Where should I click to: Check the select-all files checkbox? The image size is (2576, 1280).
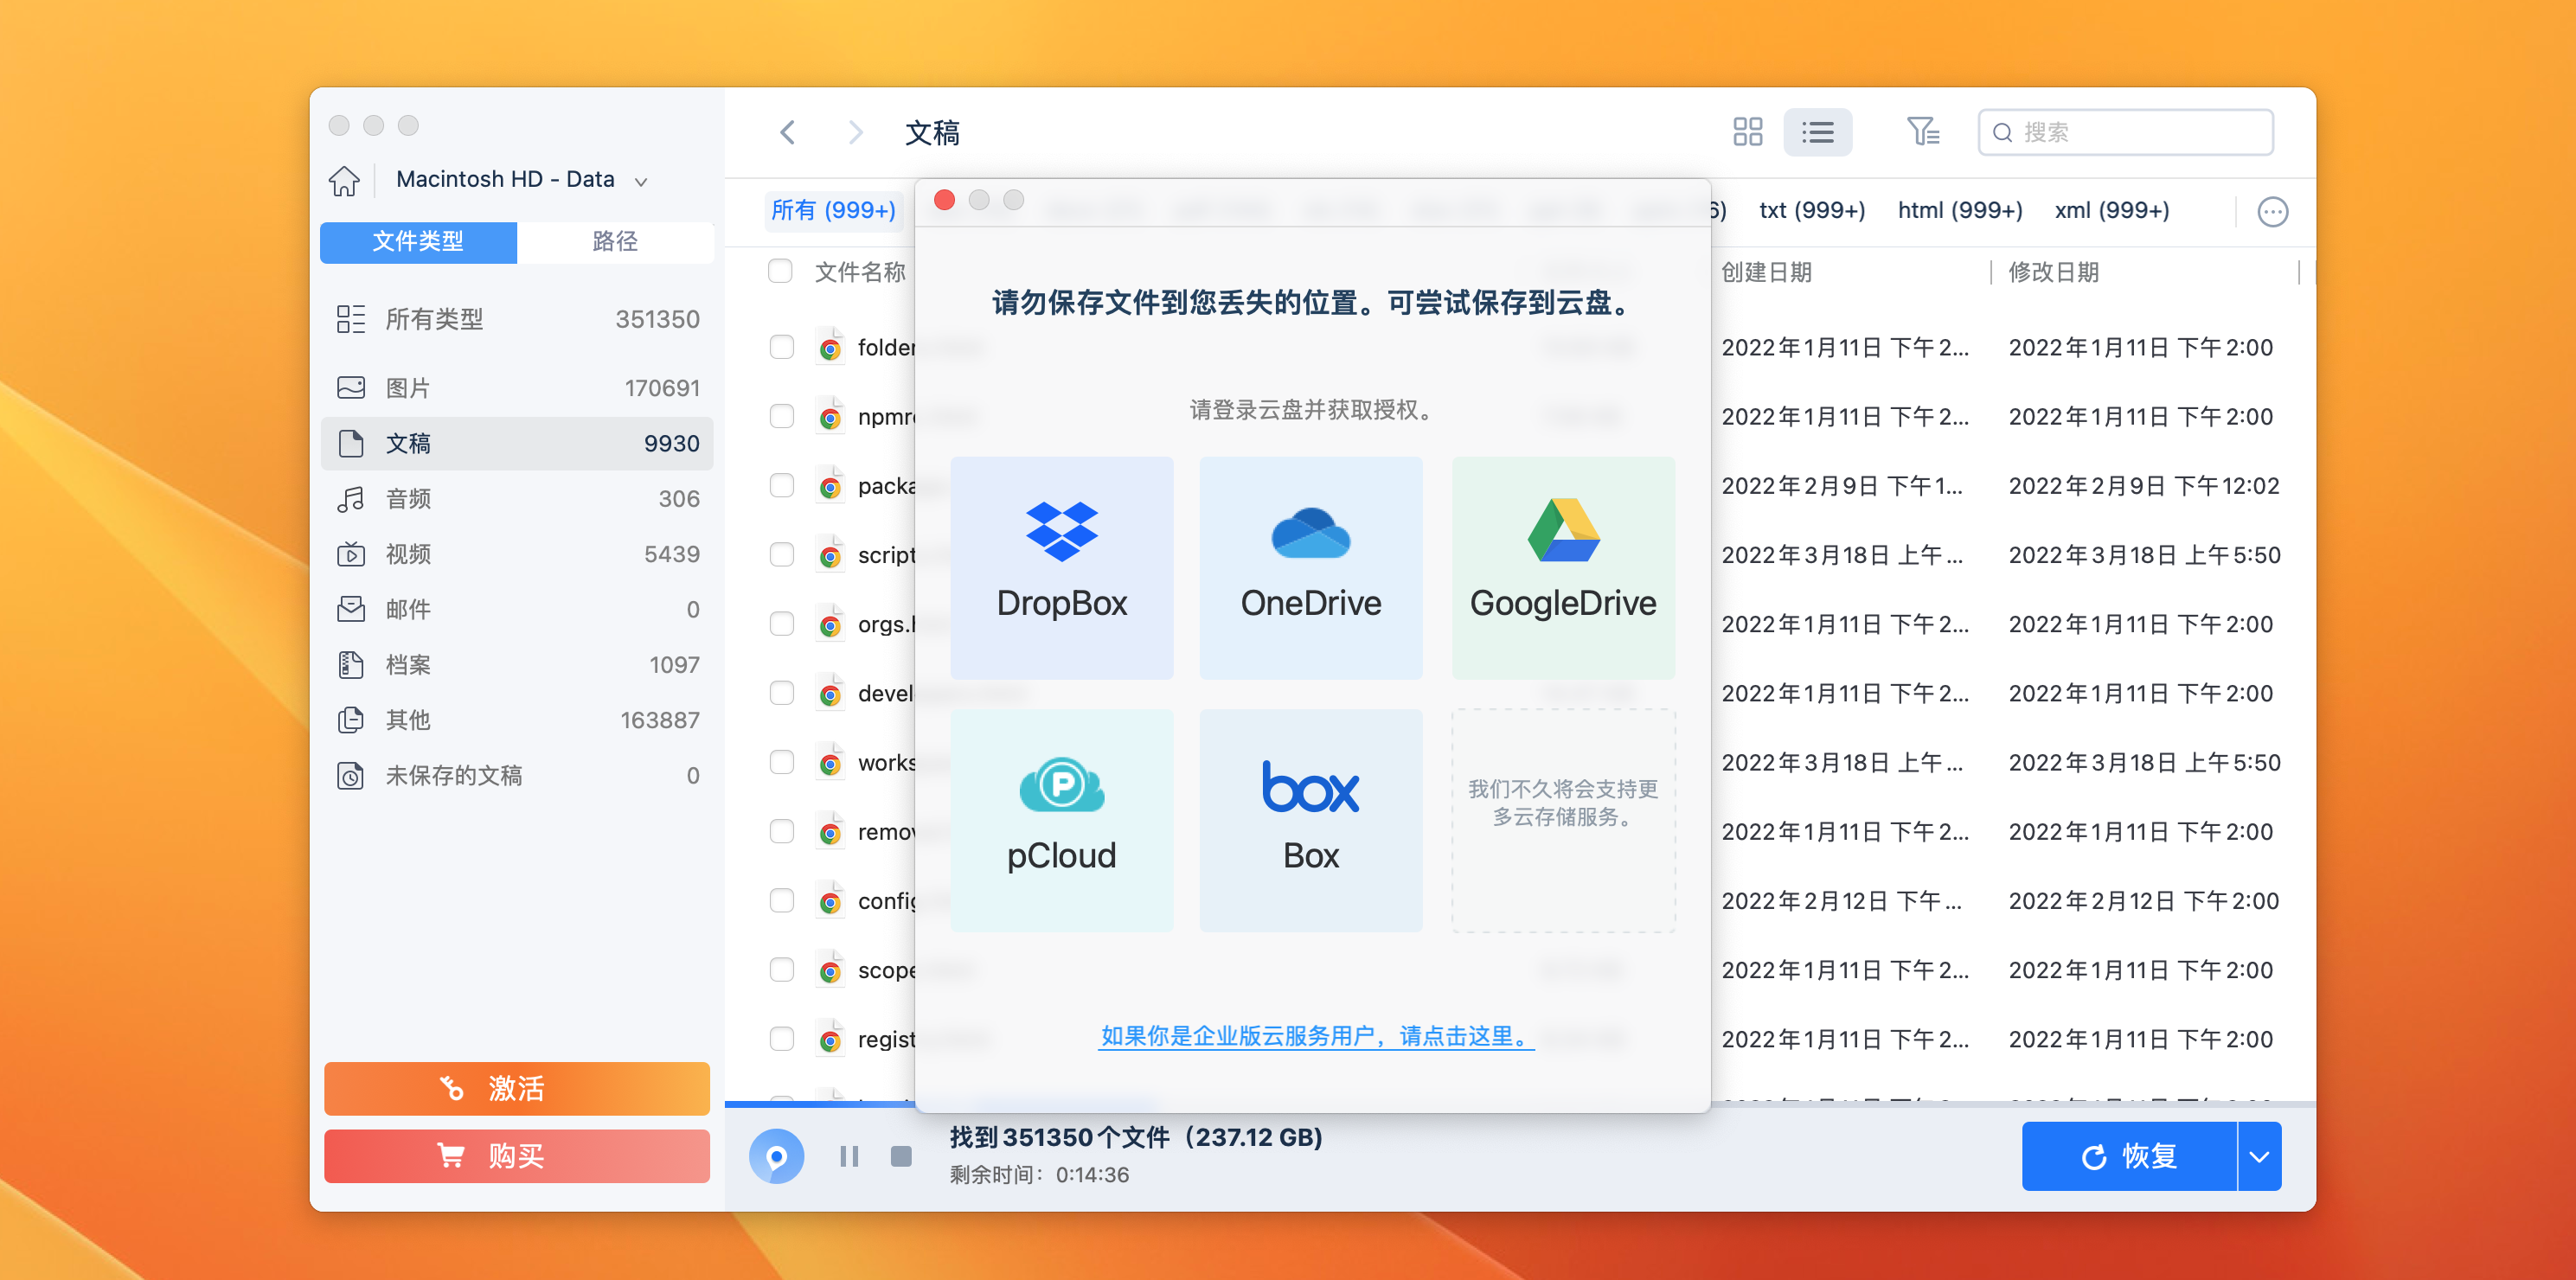tap(780, 271)
